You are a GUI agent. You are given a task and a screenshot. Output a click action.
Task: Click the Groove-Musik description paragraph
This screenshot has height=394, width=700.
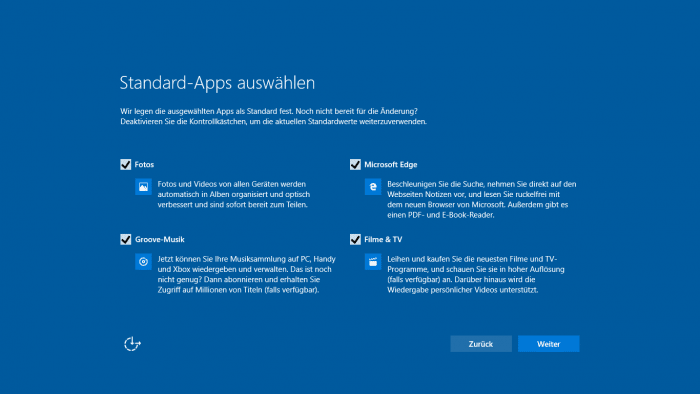pyautogui.click(x=246, y=274)
